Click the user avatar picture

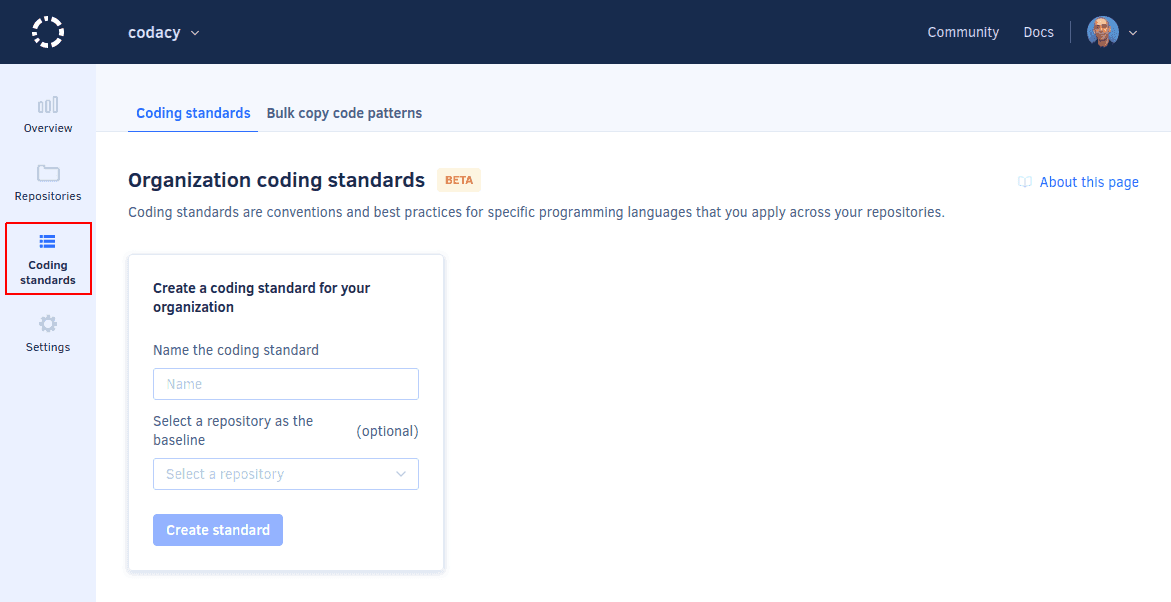(x=1101, y=31)
